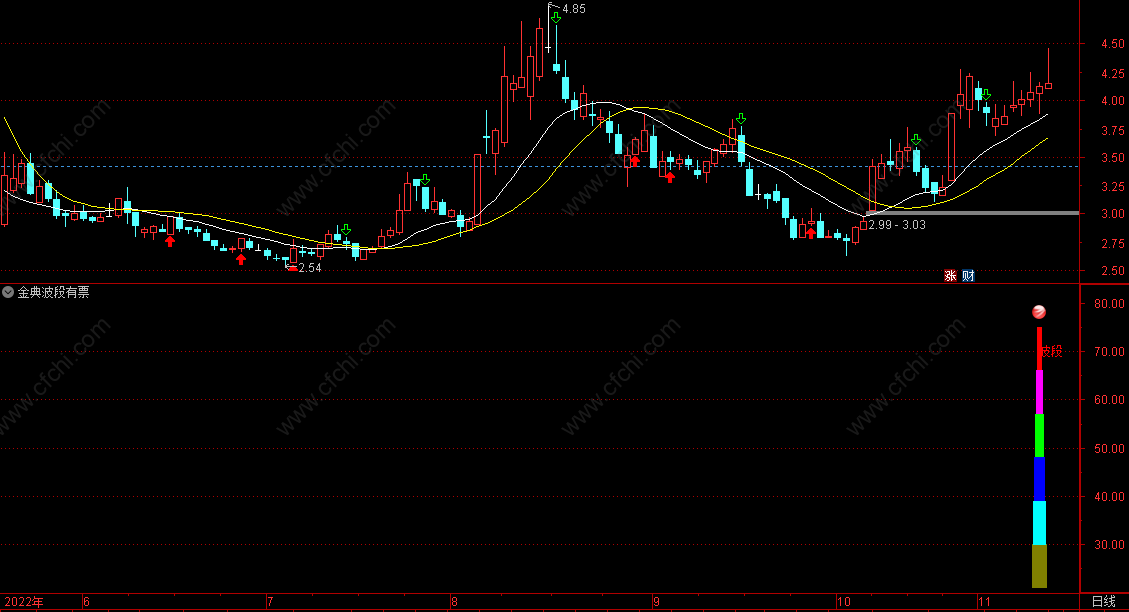The image size is (1129, 612).
Task: Click the 2.50 price axis label
Action: [x=1112, y=271]
